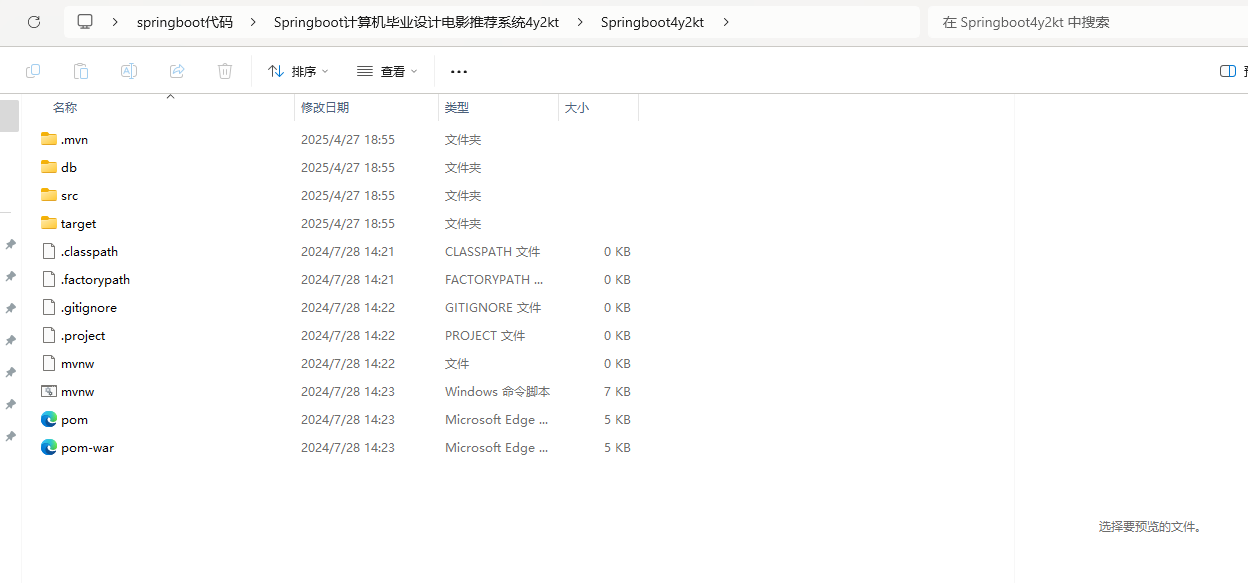Navigate to 'springboot代码' in the breadcrumb
Screen dimensions: 1248x583
pos(185,21)
